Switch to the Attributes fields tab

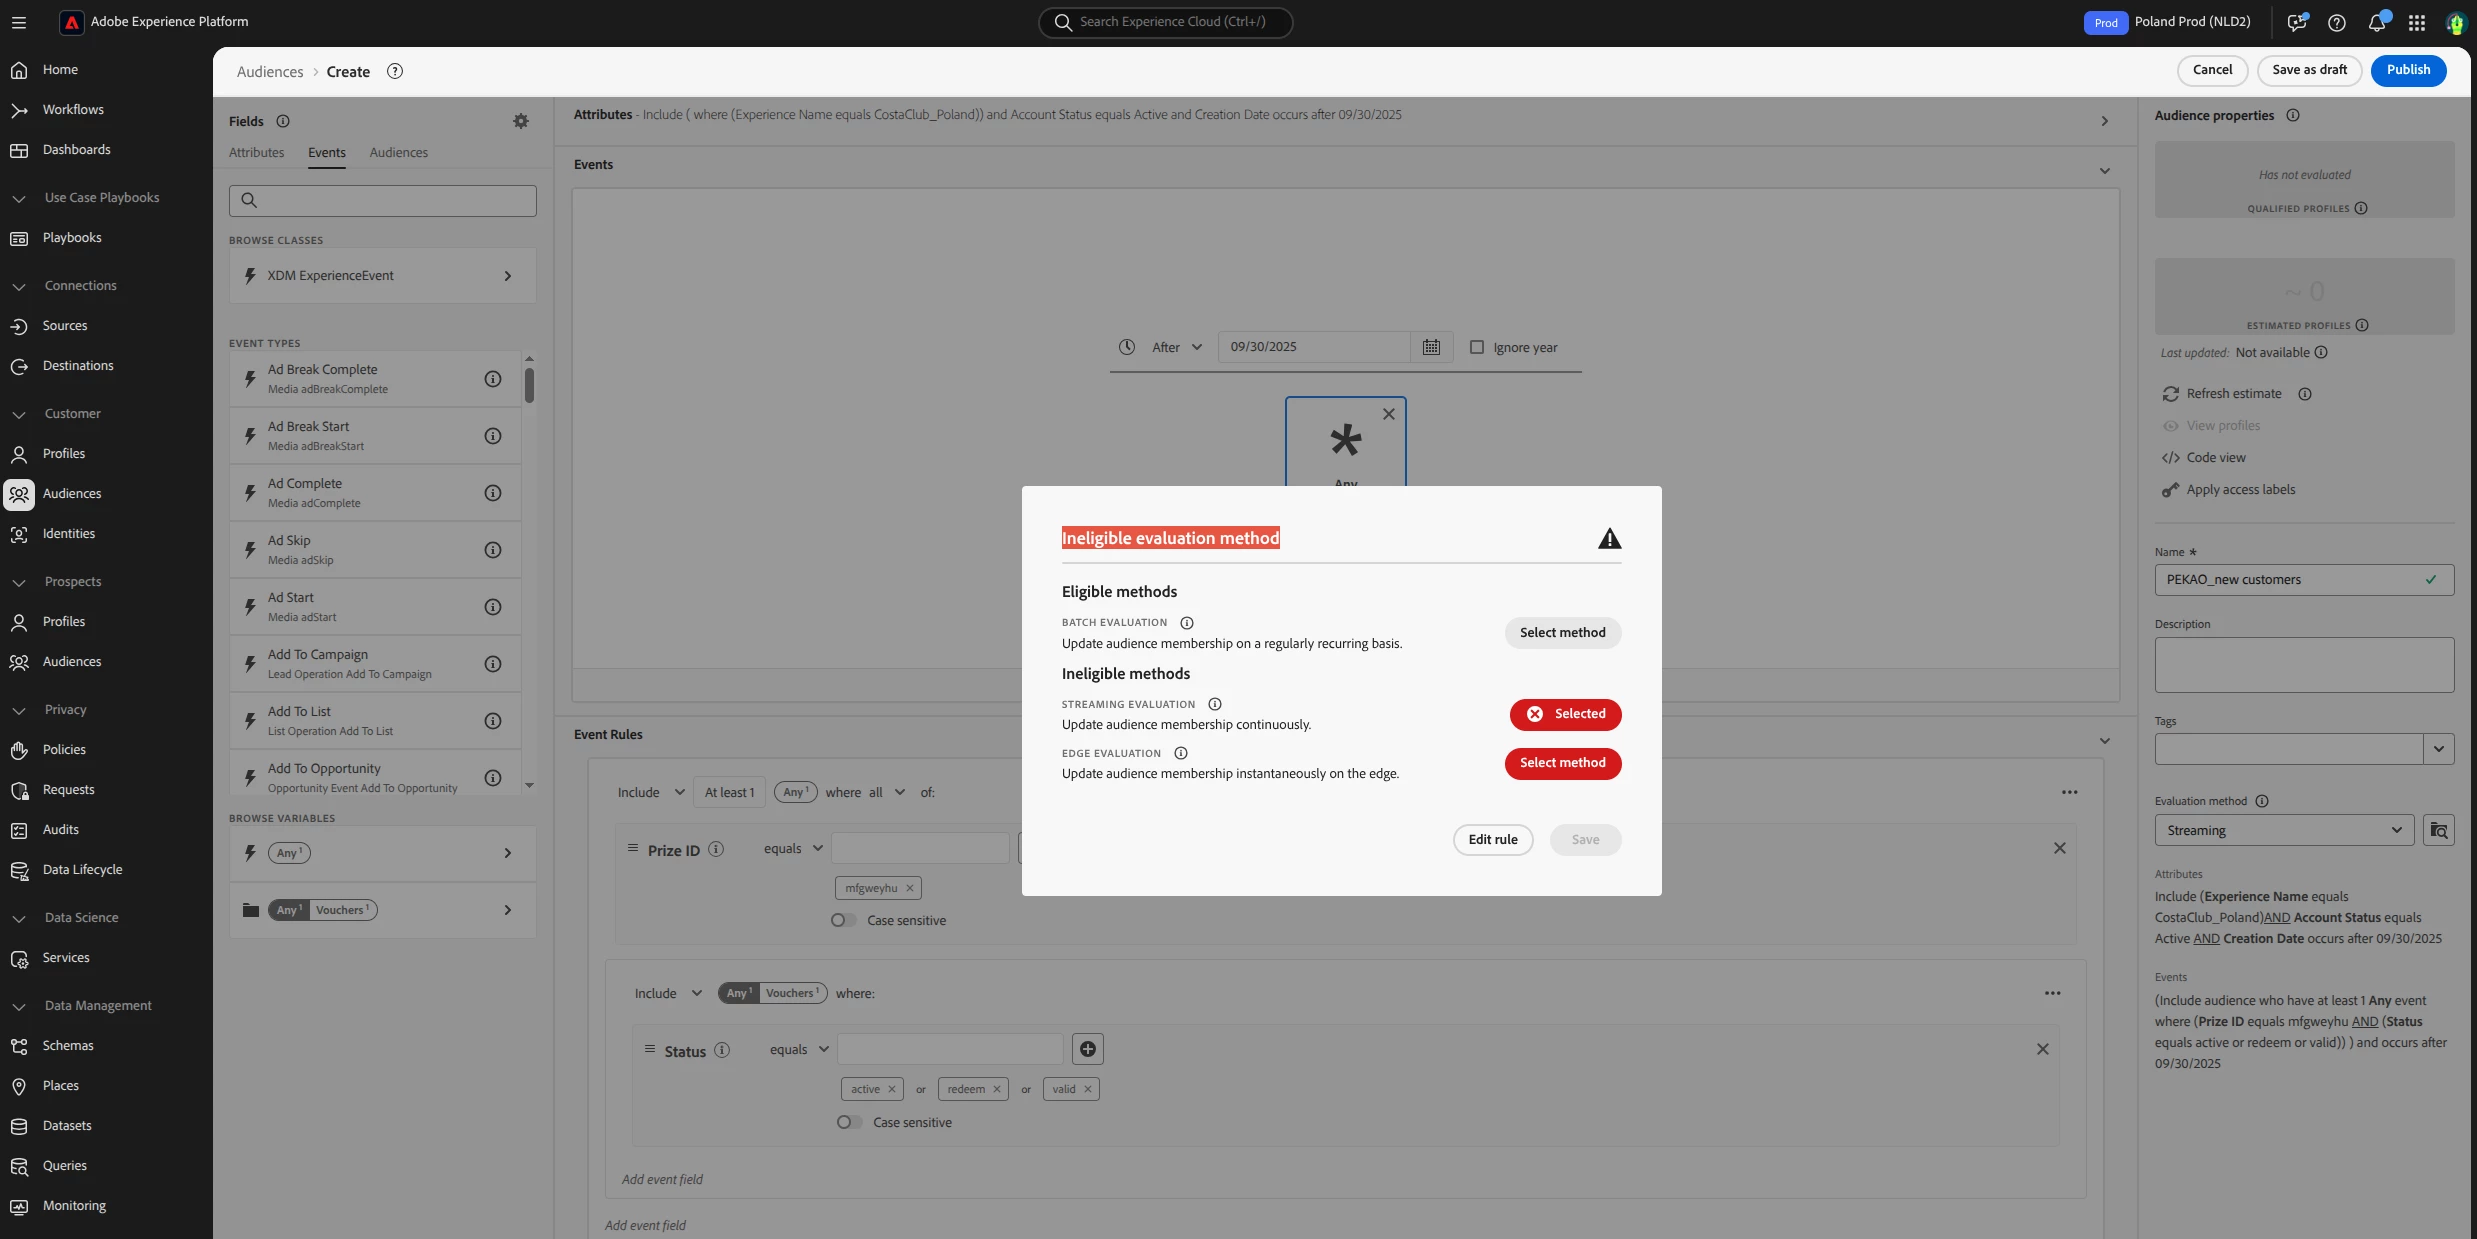[256, 152]
